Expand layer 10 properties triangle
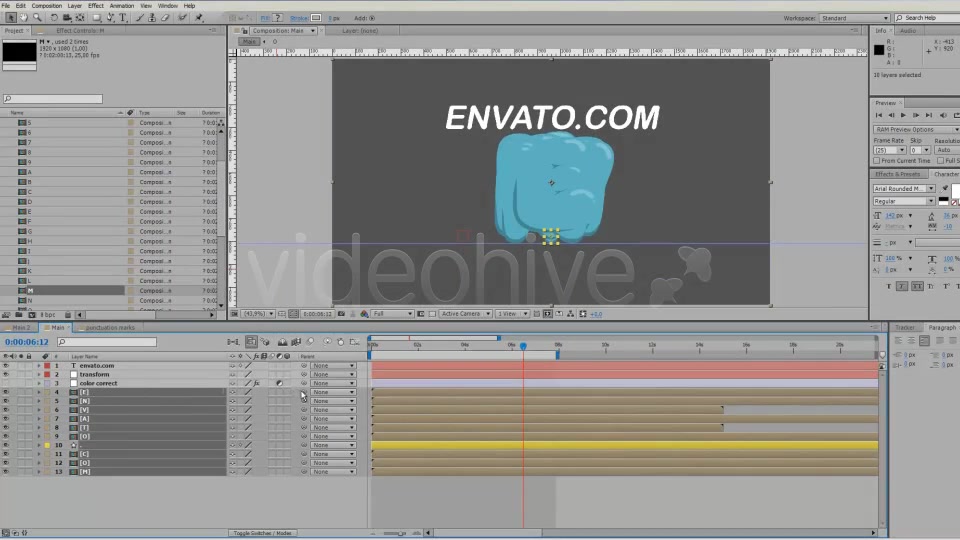This screenshot has height=540, width=960. point(39,445)
